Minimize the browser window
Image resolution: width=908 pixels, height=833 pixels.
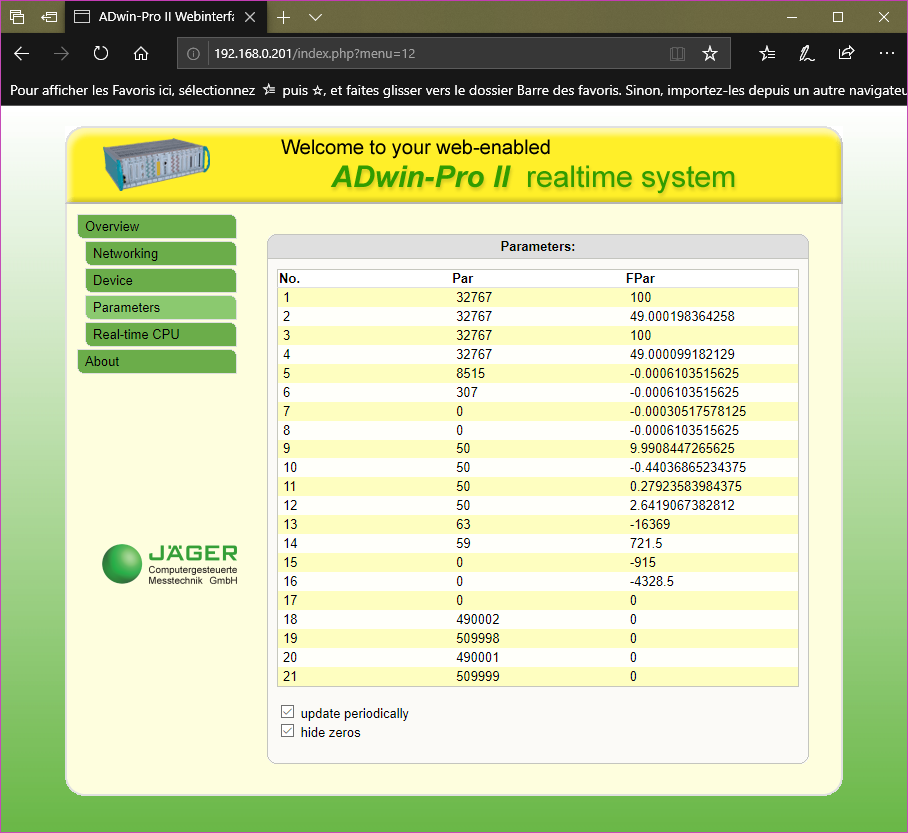792,17
